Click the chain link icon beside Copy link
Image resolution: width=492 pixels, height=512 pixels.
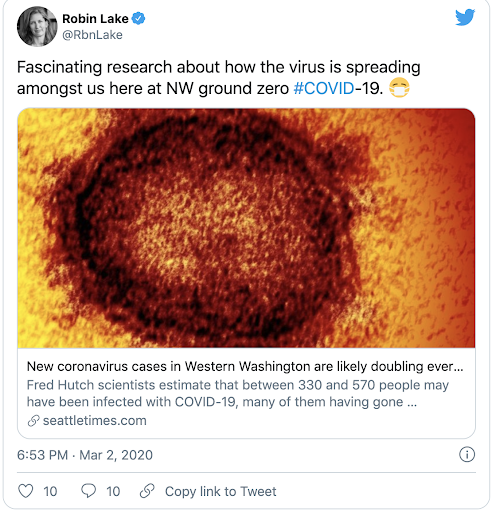pyautogui.click(x=147, y=491)
